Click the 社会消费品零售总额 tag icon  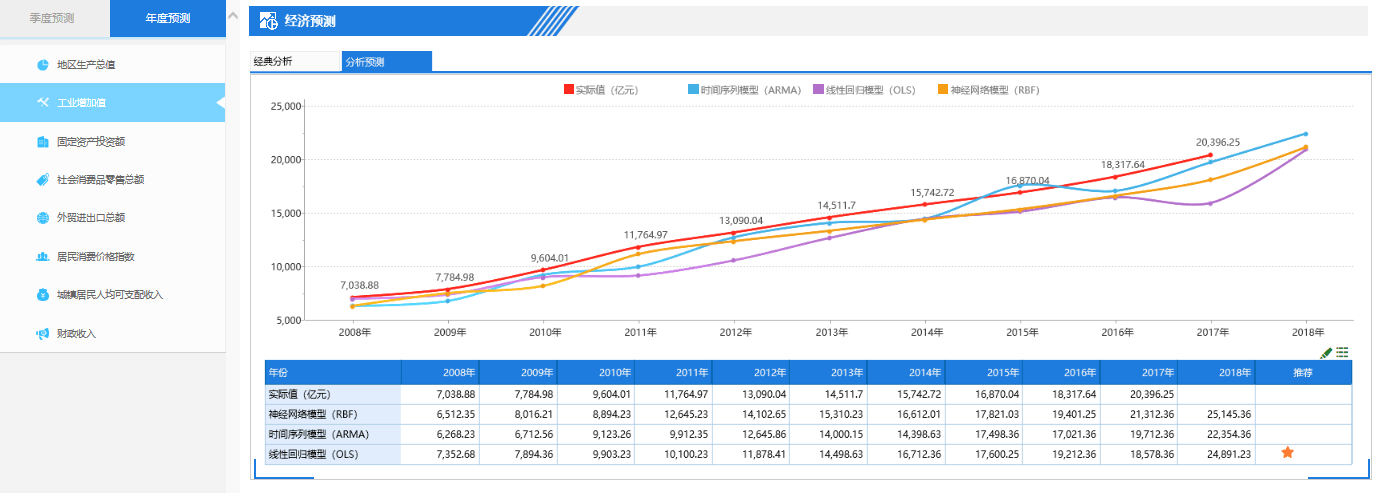43,180
